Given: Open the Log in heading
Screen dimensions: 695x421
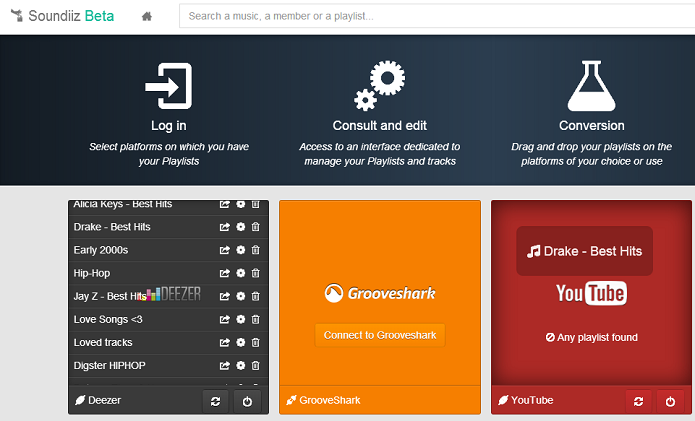Looking at the screenshot, I should pyautogui.click(x=168, y=125).
